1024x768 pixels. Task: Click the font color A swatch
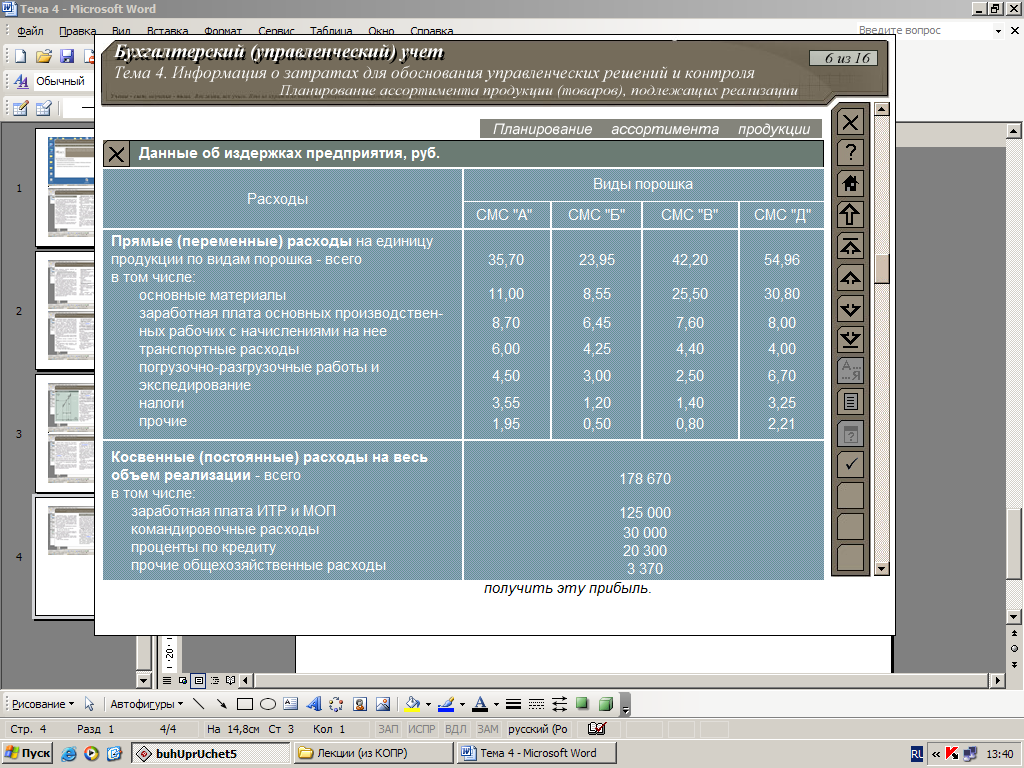pos(480,704)
